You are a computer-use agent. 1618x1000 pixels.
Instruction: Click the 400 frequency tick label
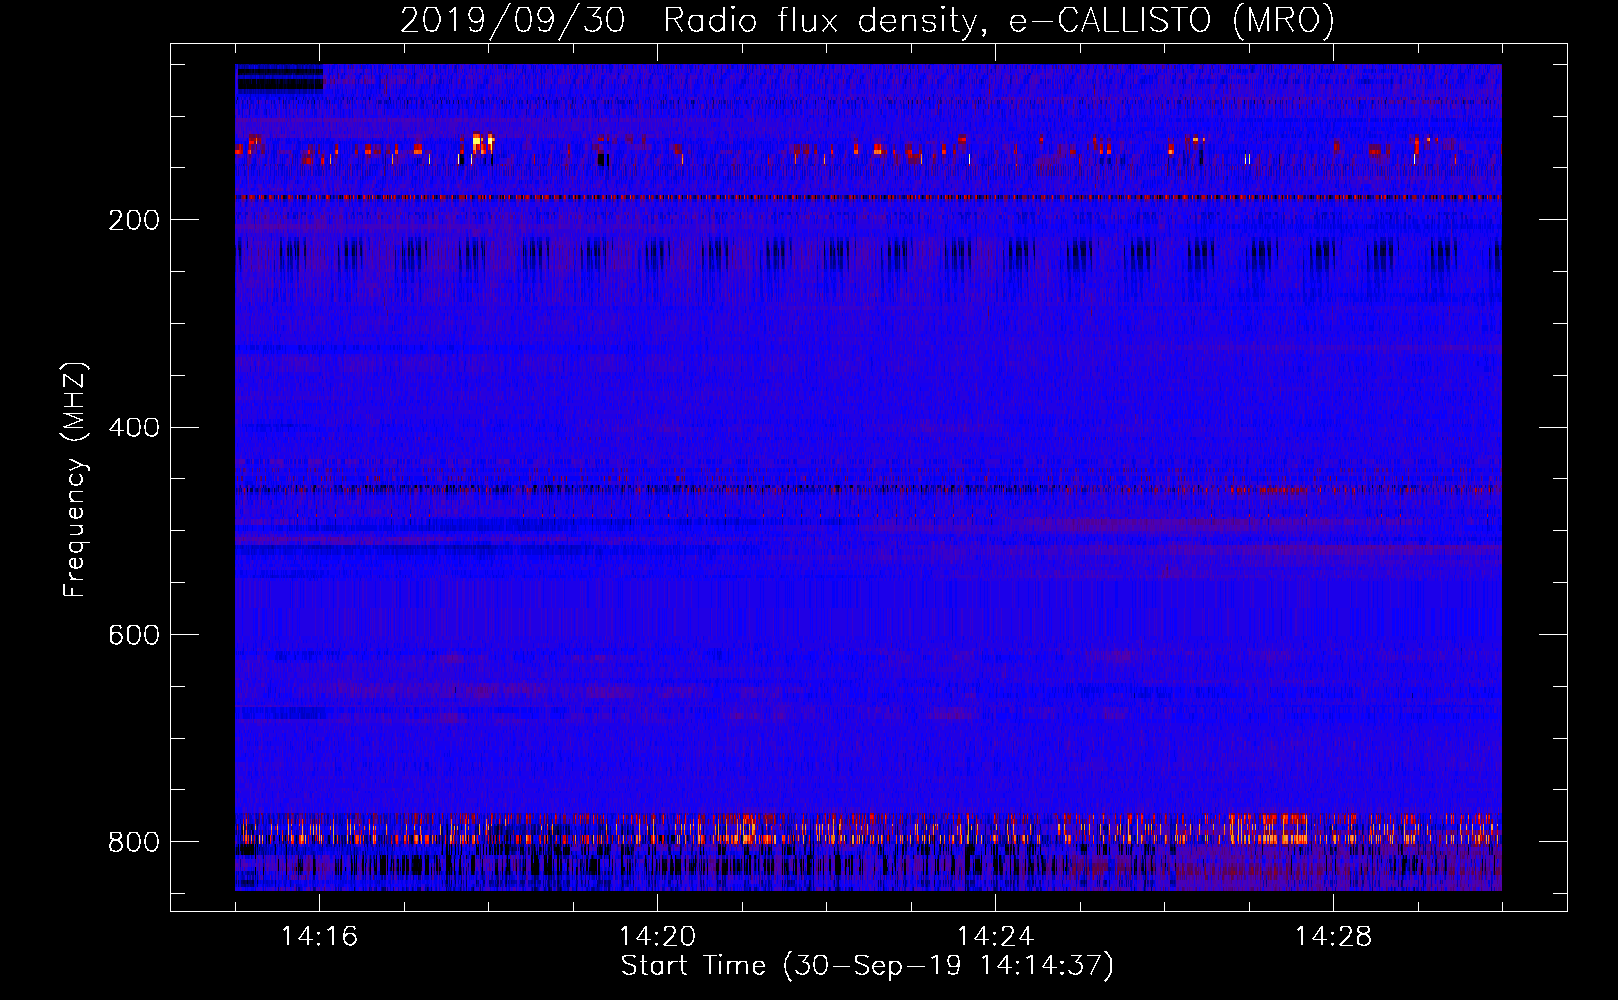133,428
